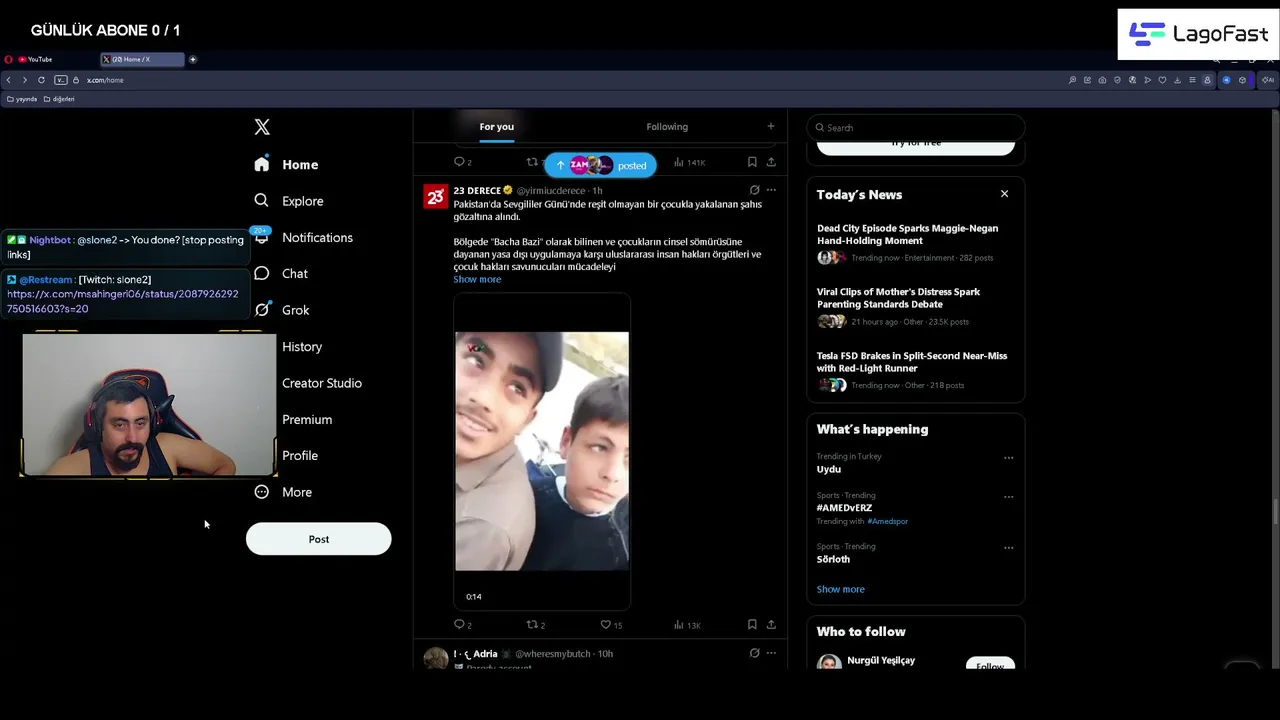
Task: Open Premium from the sidebar
Action: [307, 419]
